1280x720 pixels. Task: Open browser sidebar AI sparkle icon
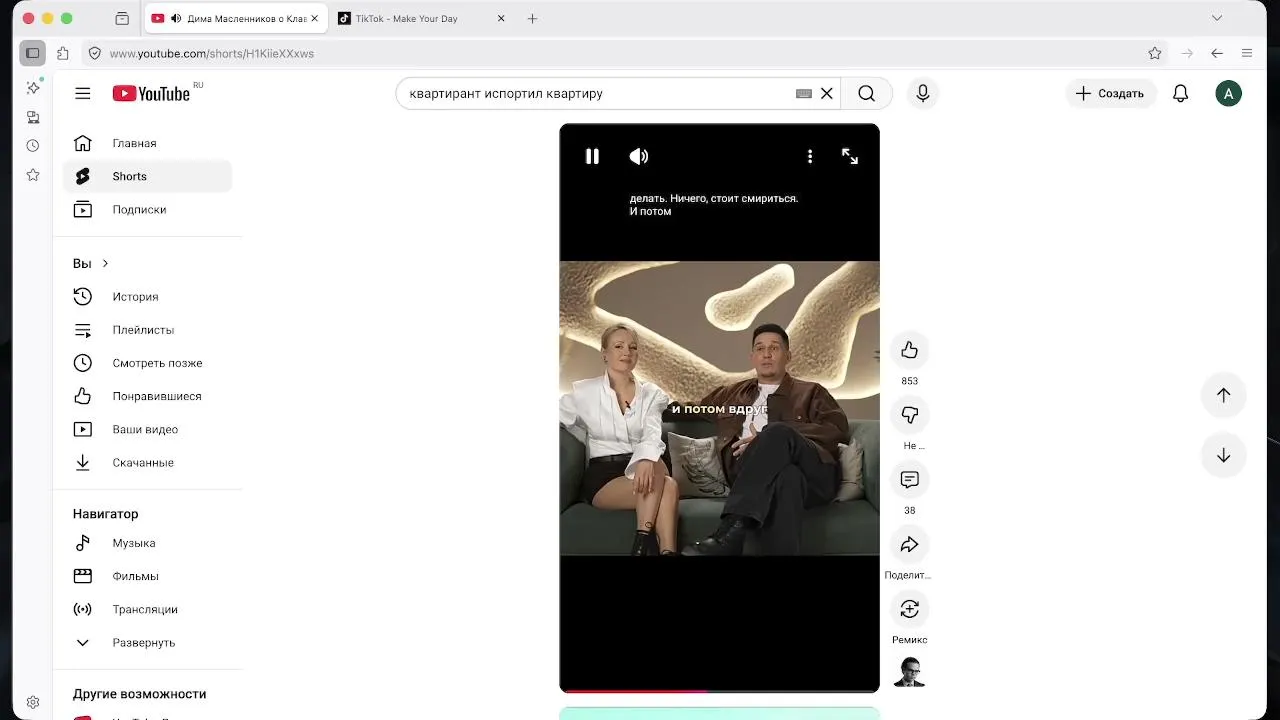tap(33, 88)
